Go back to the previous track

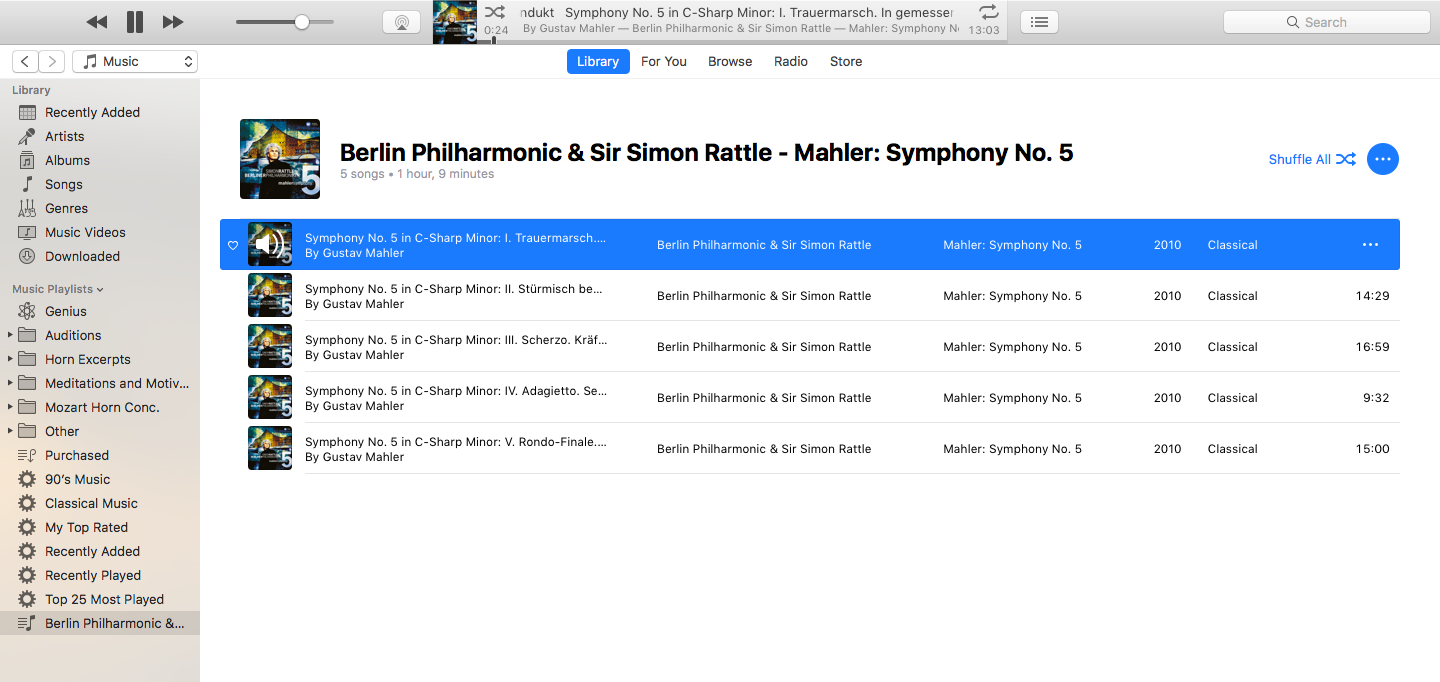[x=97, y=22]
